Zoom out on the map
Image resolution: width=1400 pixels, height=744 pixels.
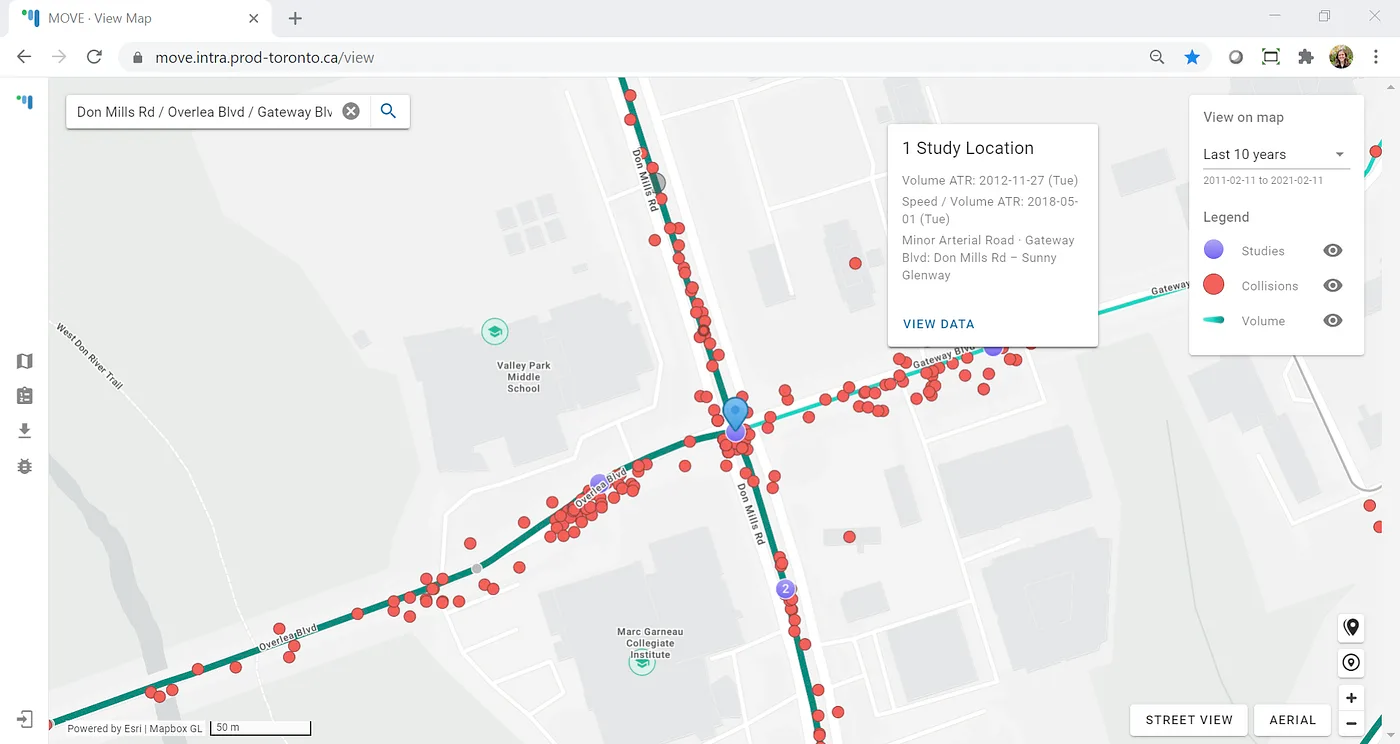pos(1351,723)
